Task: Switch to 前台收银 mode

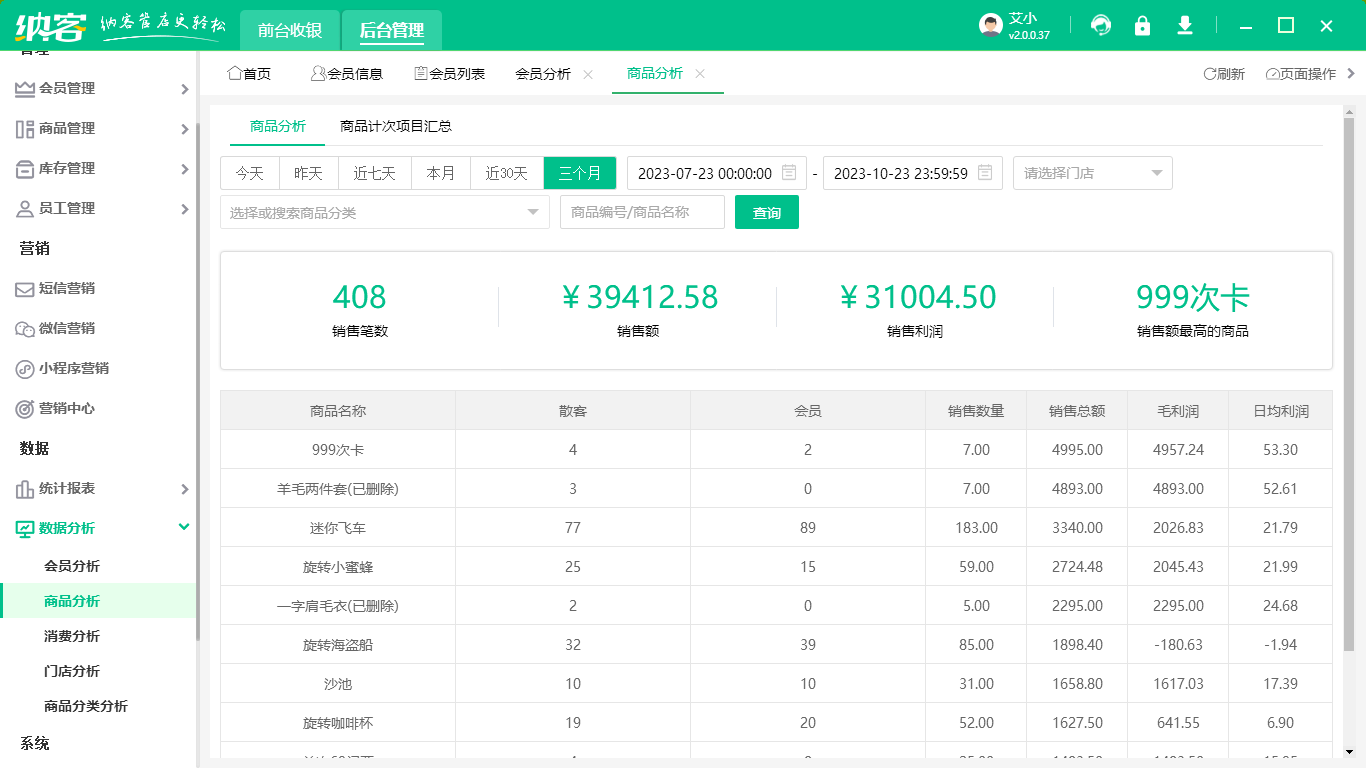Action: (x=290, y=30)
